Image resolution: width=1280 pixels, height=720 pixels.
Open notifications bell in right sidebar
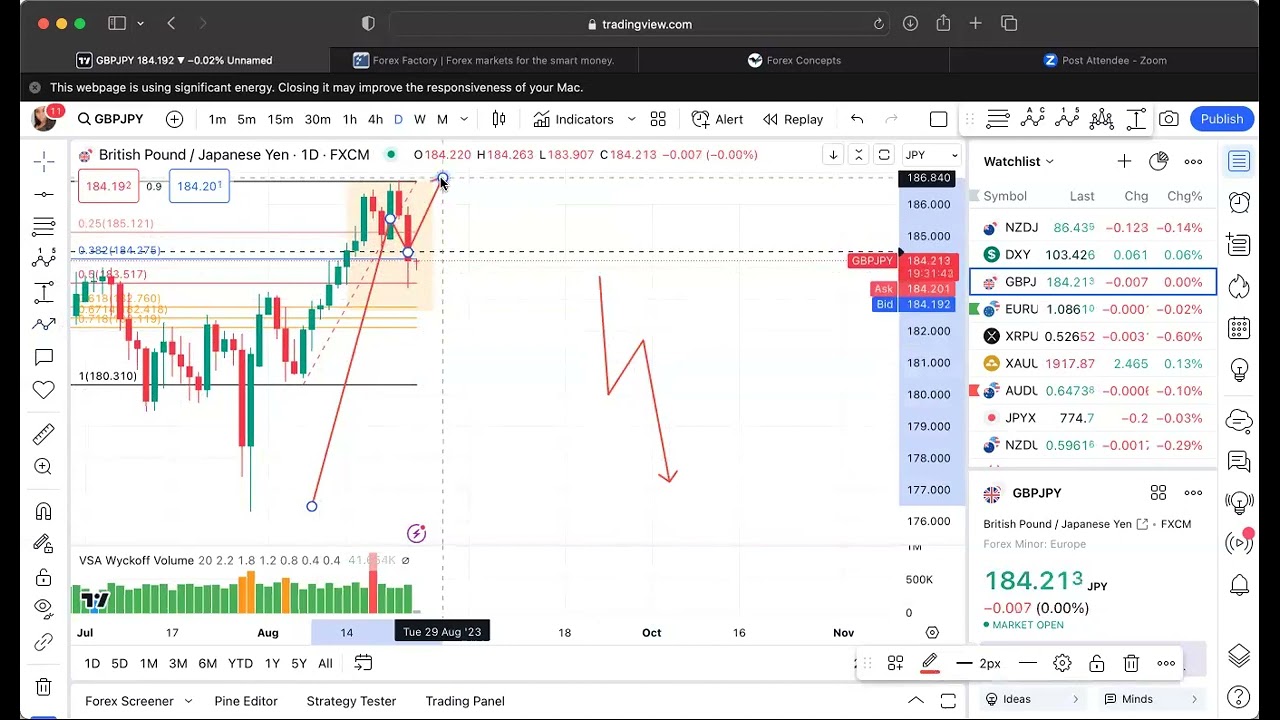pos(1239,585)
